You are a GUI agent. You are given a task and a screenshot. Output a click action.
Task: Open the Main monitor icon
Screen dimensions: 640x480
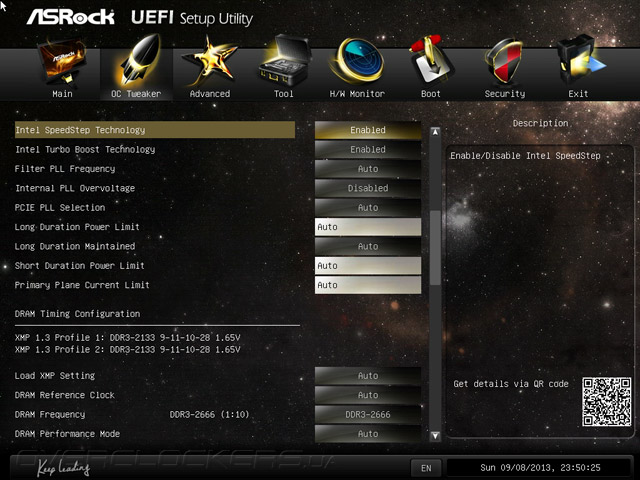pyautogui.click(x=62, y=61)
